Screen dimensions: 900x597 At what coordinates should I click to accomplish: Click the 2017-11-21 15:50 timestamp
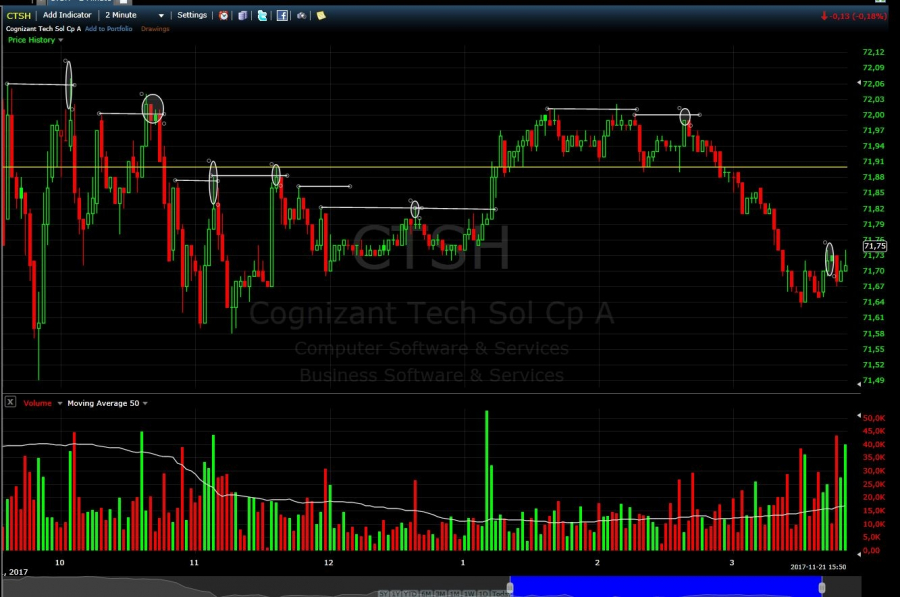818,567
